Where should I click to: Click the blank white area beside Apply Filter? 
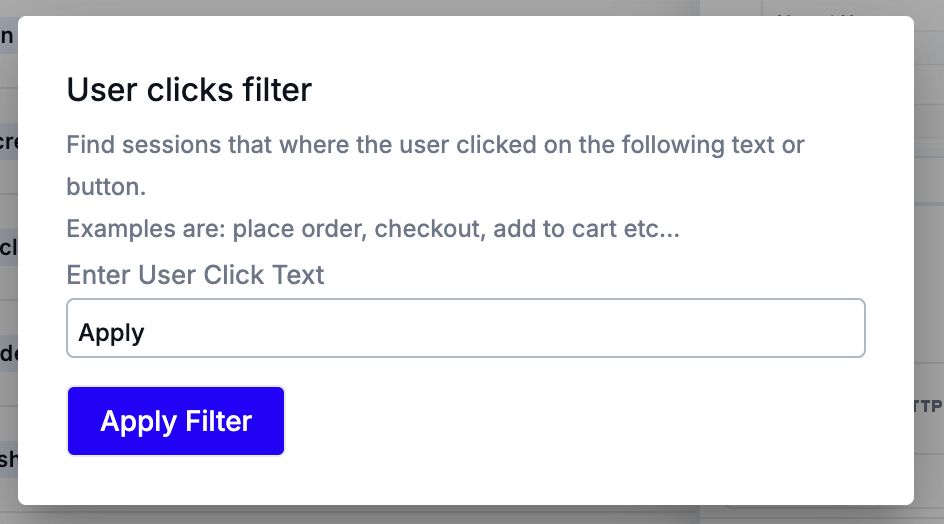572,422
